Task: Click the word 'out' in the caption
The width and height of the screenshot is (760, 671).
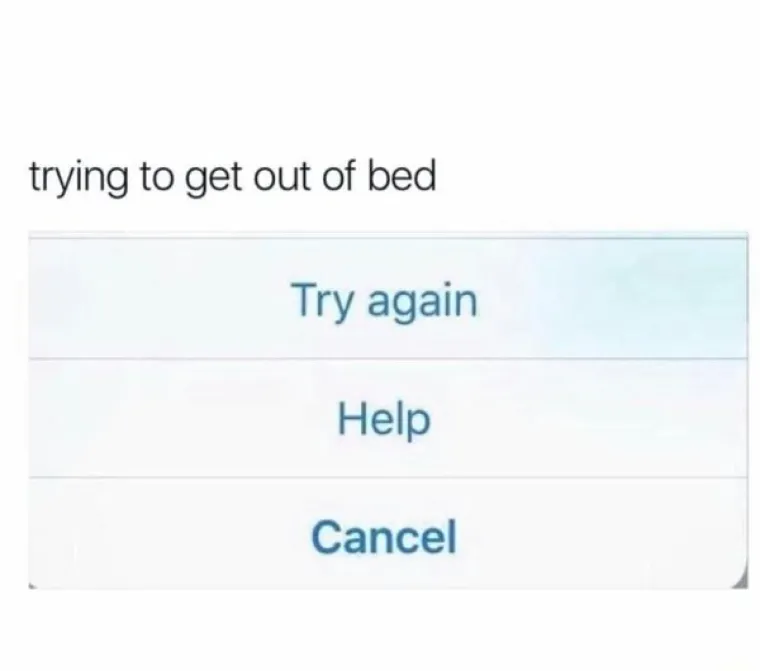Action: pyautogui.click(x=281, y=177)
